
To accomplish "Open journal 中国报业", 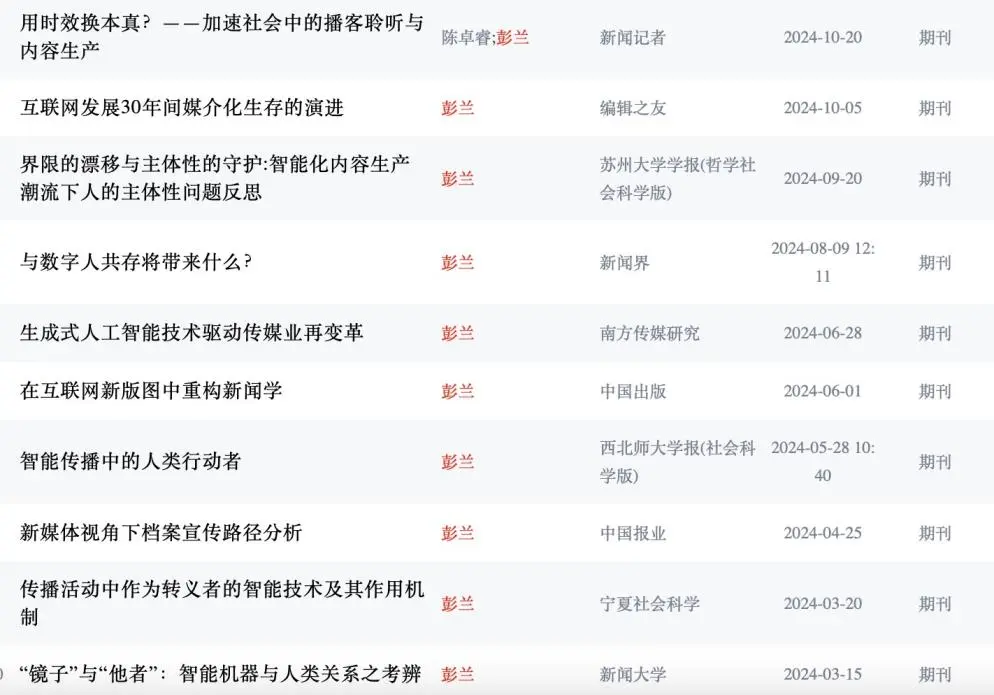I will 633,533.
